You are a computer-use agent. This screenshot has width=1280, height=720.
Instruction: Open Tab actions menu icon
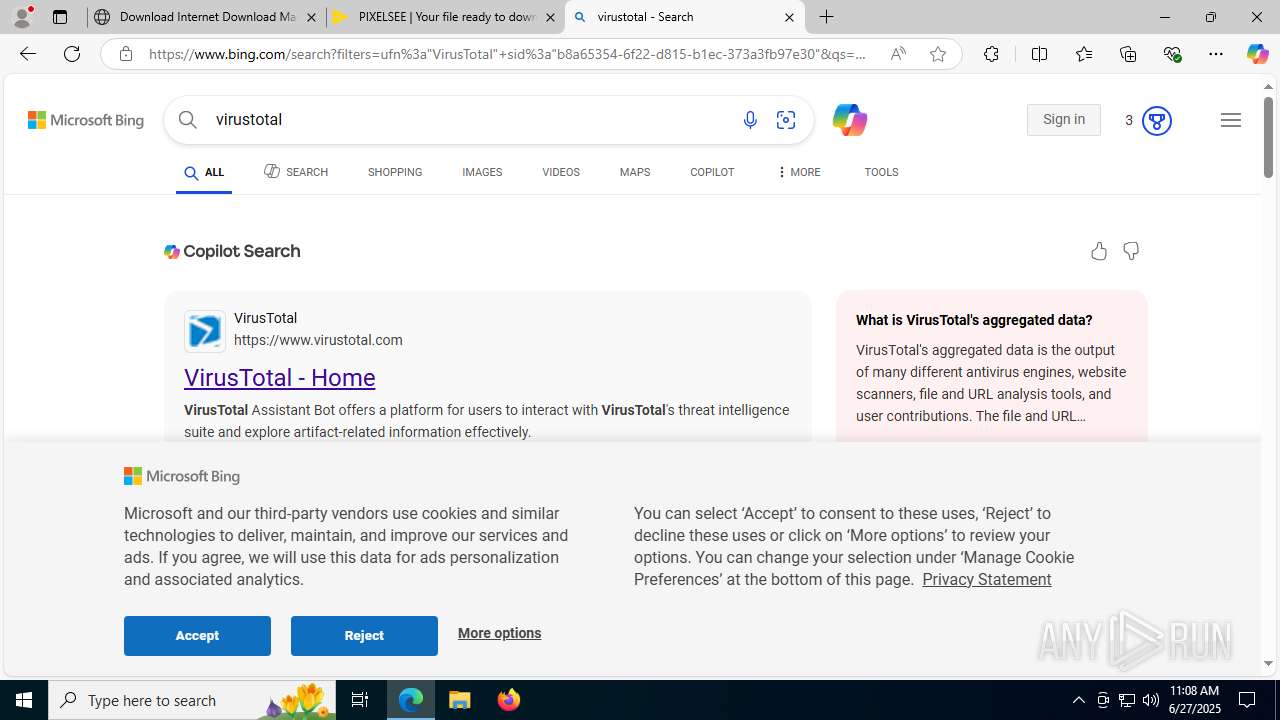(x=60, y=17)
